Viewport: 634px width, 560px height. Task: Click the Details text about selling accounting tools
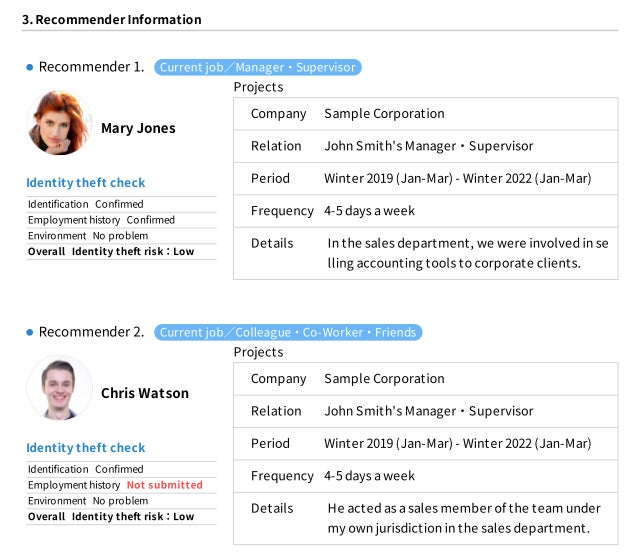[x=467, y=253]
